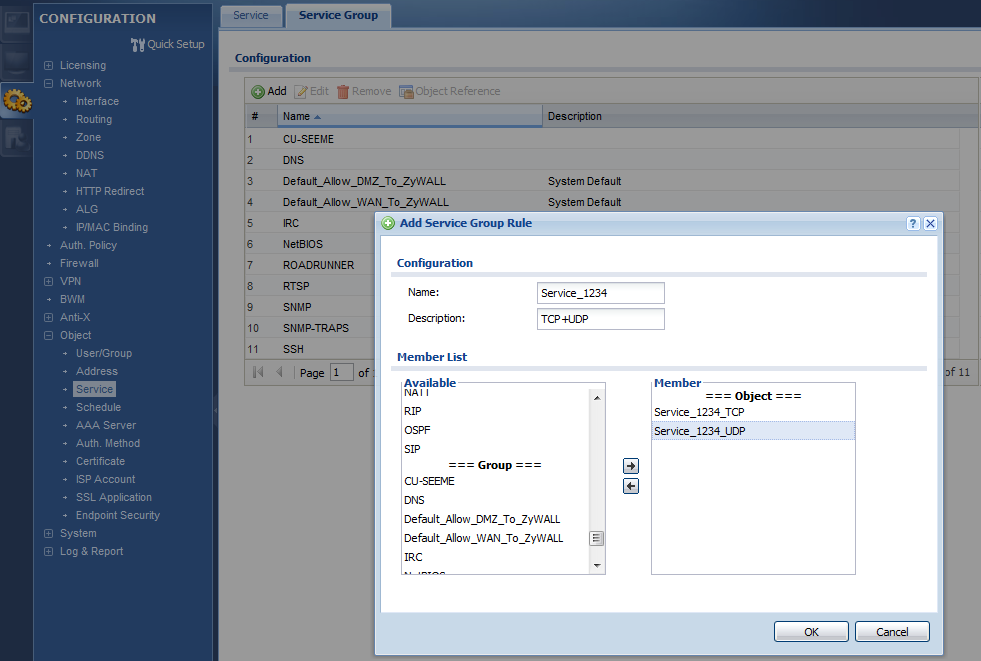Open Certificate objects page
981x661 pixels.
pyautogui.click(x=100, y=462)
